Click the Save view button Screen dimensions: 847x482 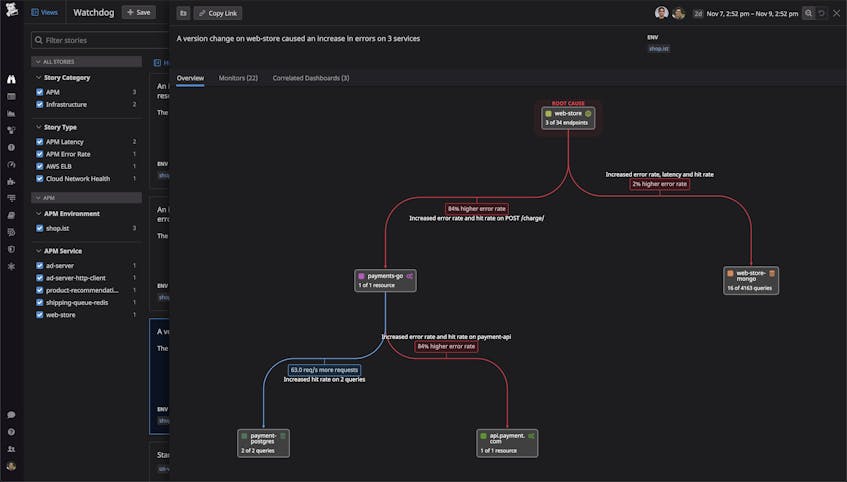tap(139, 12)
